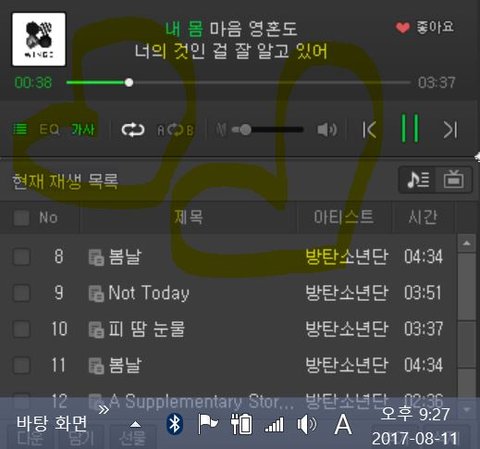
Task: Toggle the playlist view list icon
Action: pos(20,129)
